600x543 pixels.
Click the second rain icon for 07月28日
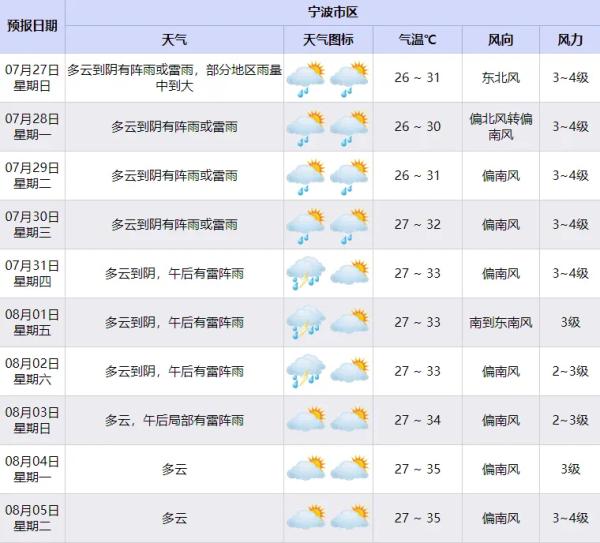[x=349, y=127]
